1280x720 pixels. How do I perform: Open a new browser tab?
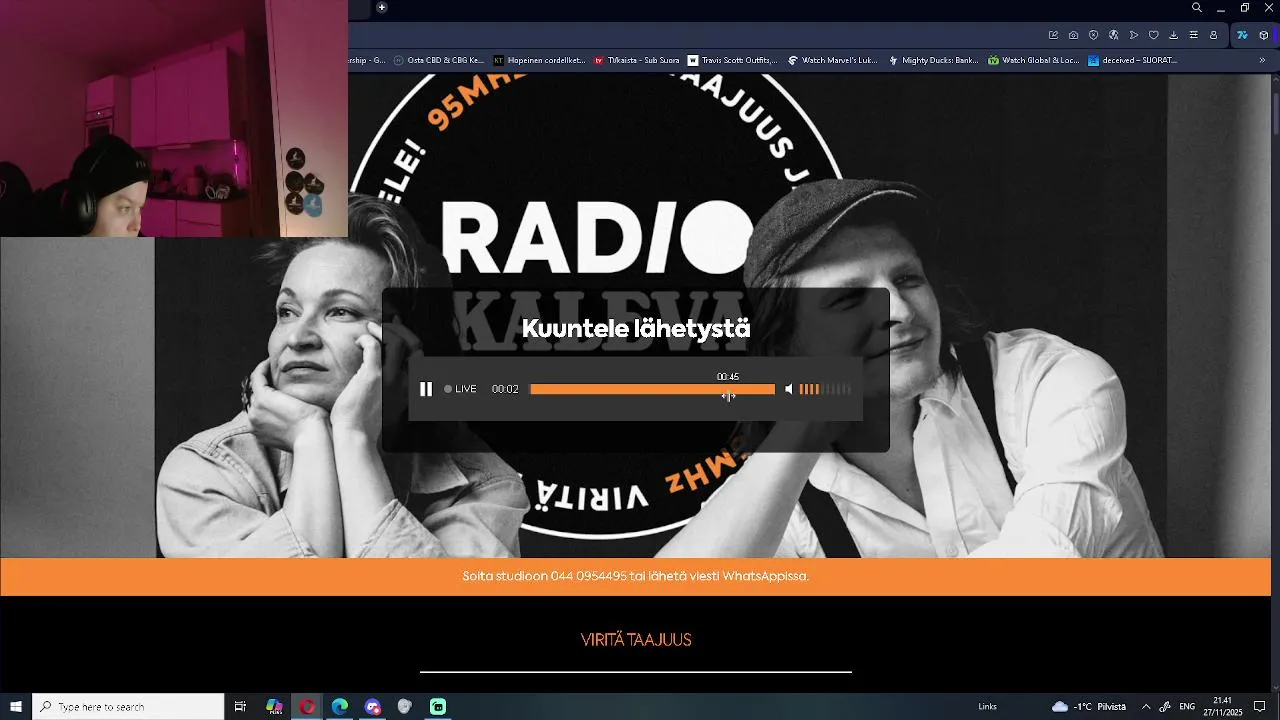coord(381,7)
